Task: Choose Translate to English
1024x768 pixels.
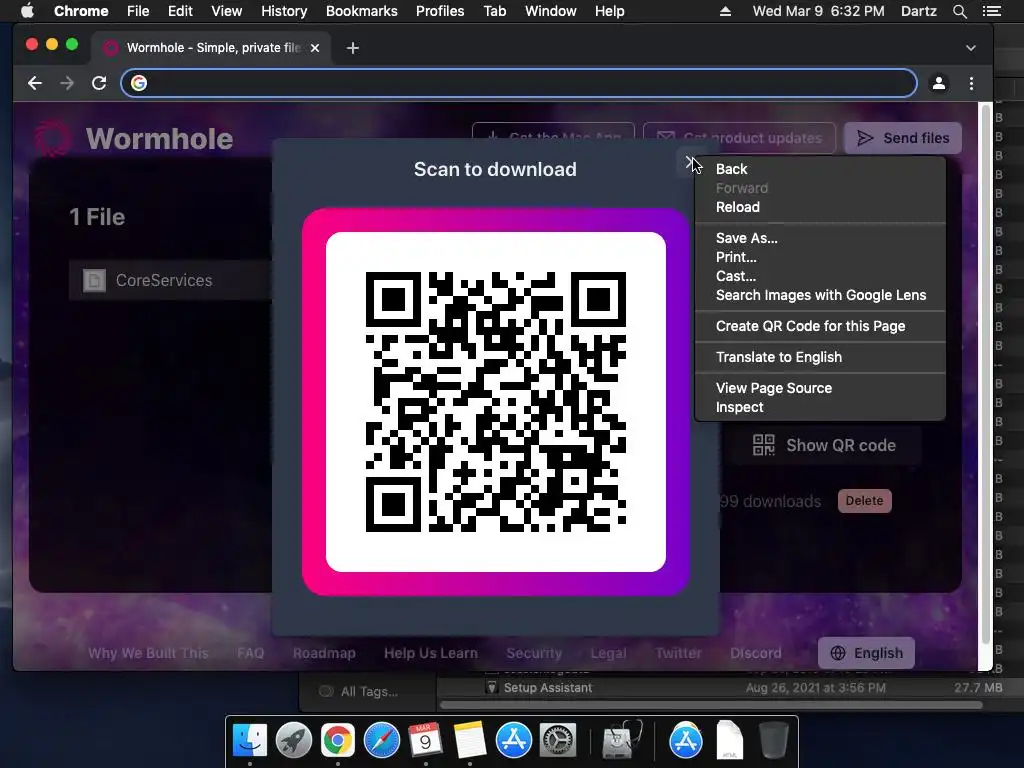Action: [820, 357]
